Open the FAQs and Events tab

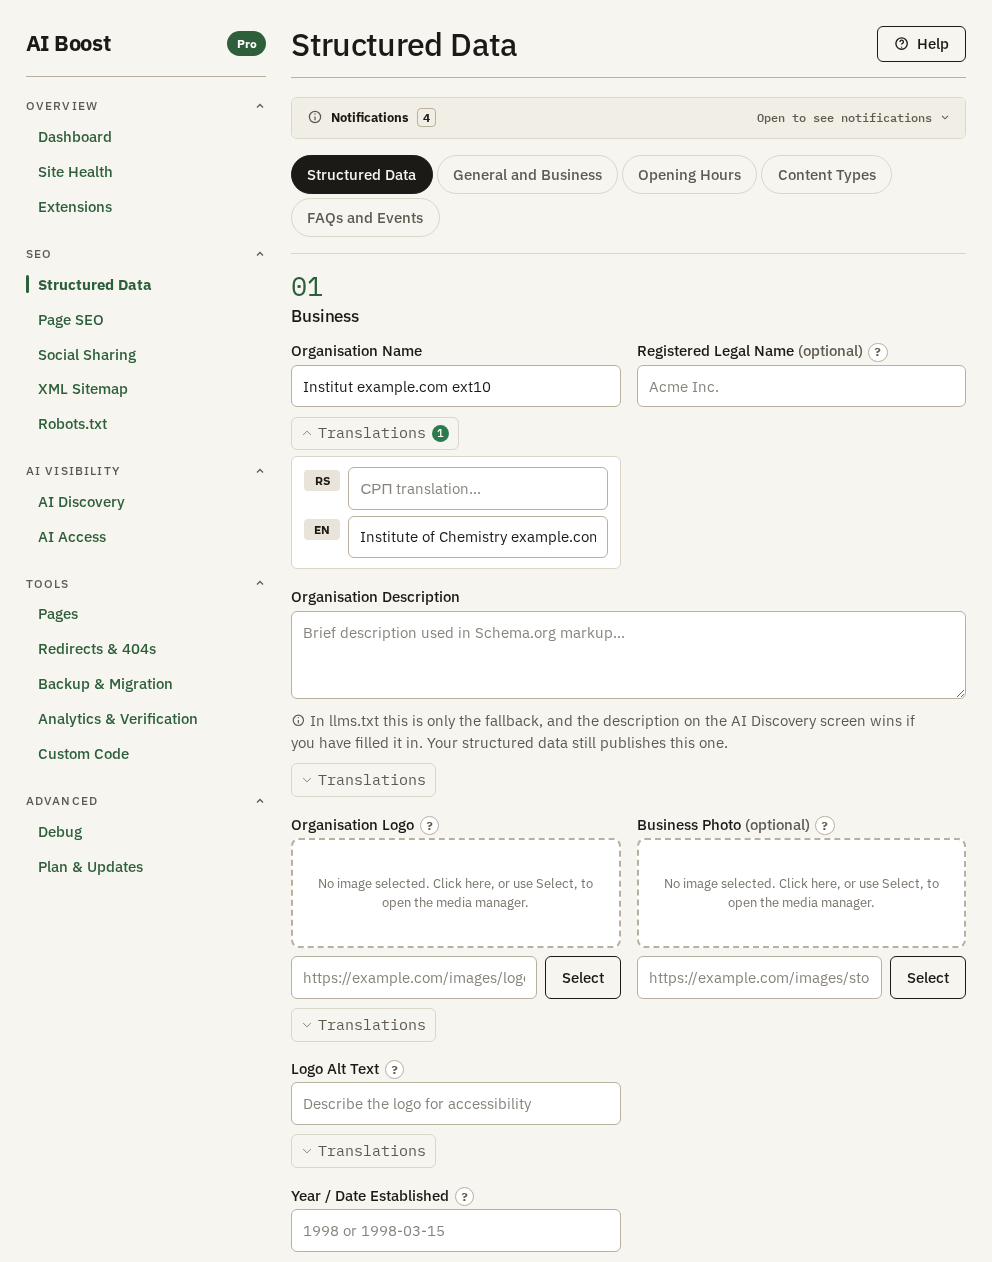coord(365,218)
